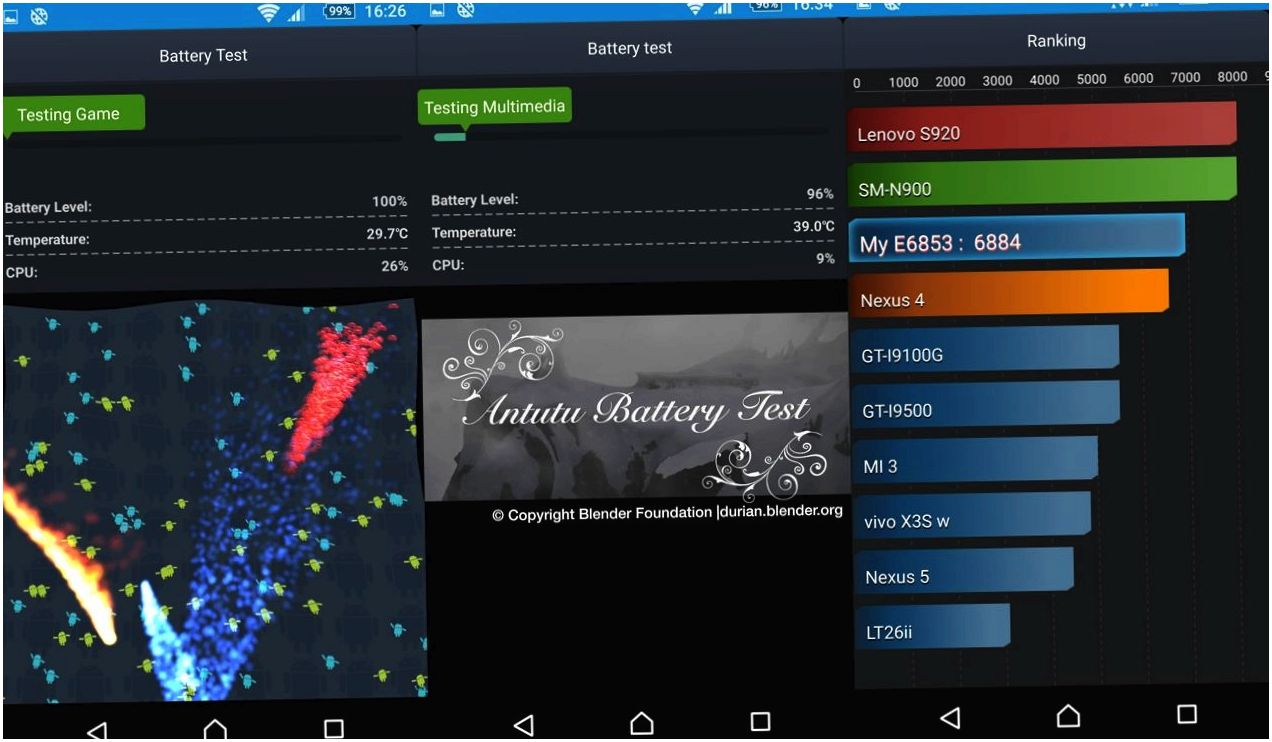Tap the signal strength icon in left status bar

pyautogui.click(x=296, y=13)
